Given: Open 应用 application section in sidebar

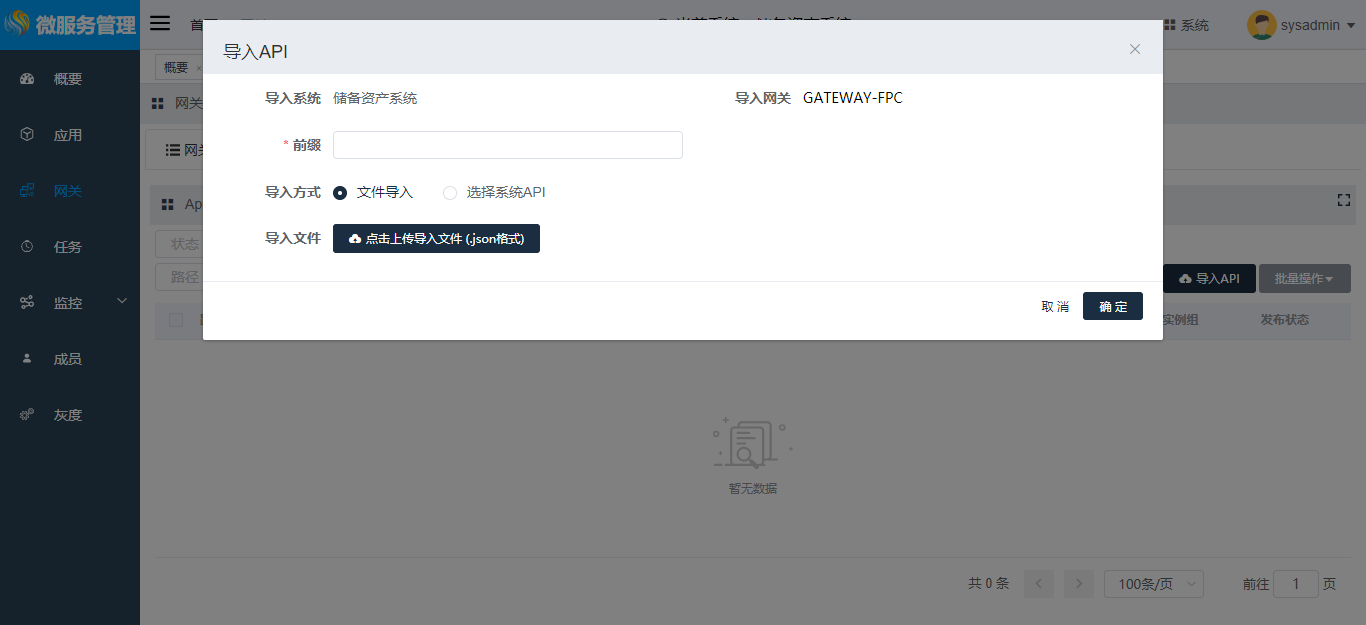Looking at the screenshot, I should [67, 135].
